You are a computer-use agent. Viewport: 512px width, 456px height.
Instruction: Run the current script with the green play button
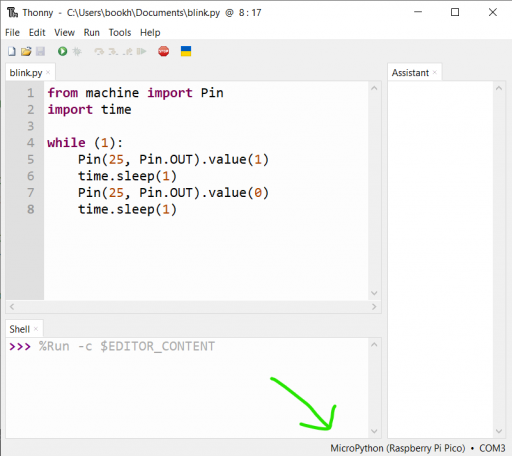[x=62, y=51]
